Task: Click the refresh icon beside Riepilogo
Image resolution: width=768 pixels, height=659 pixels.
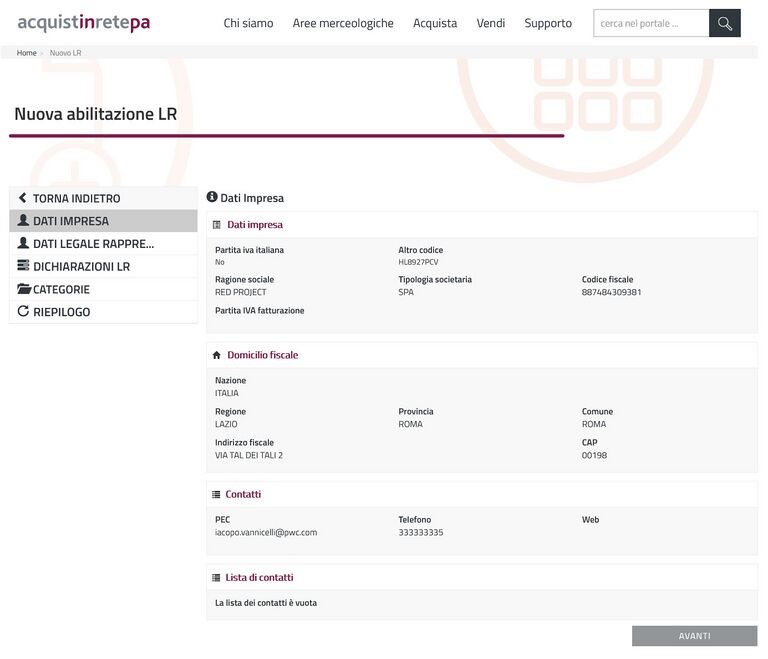Action: click(x=23, y=312)
